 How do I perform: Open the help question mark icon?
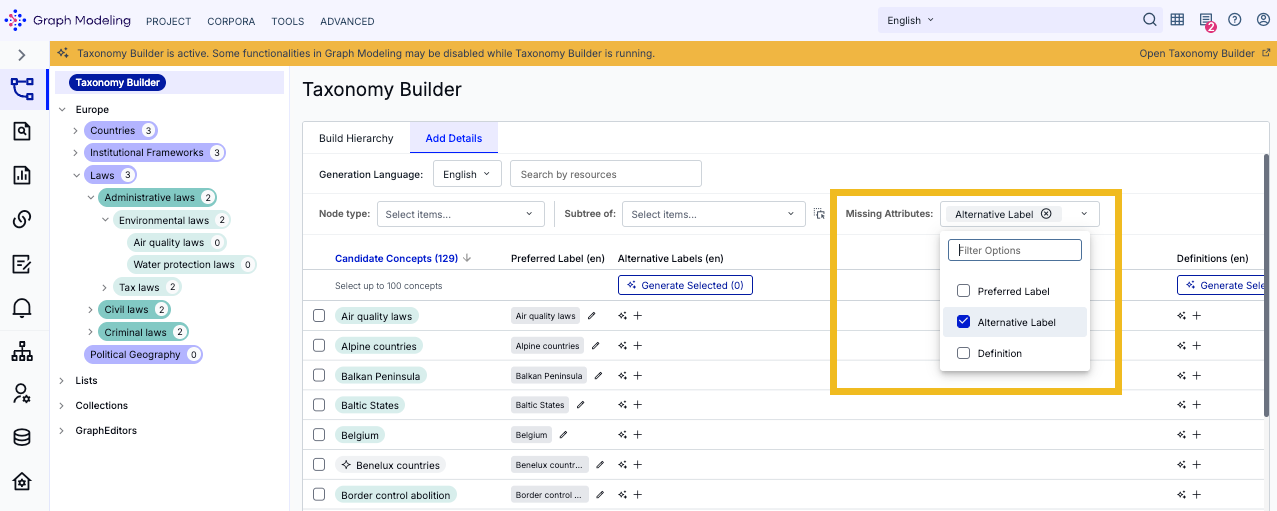click(x=1235, y=20)
